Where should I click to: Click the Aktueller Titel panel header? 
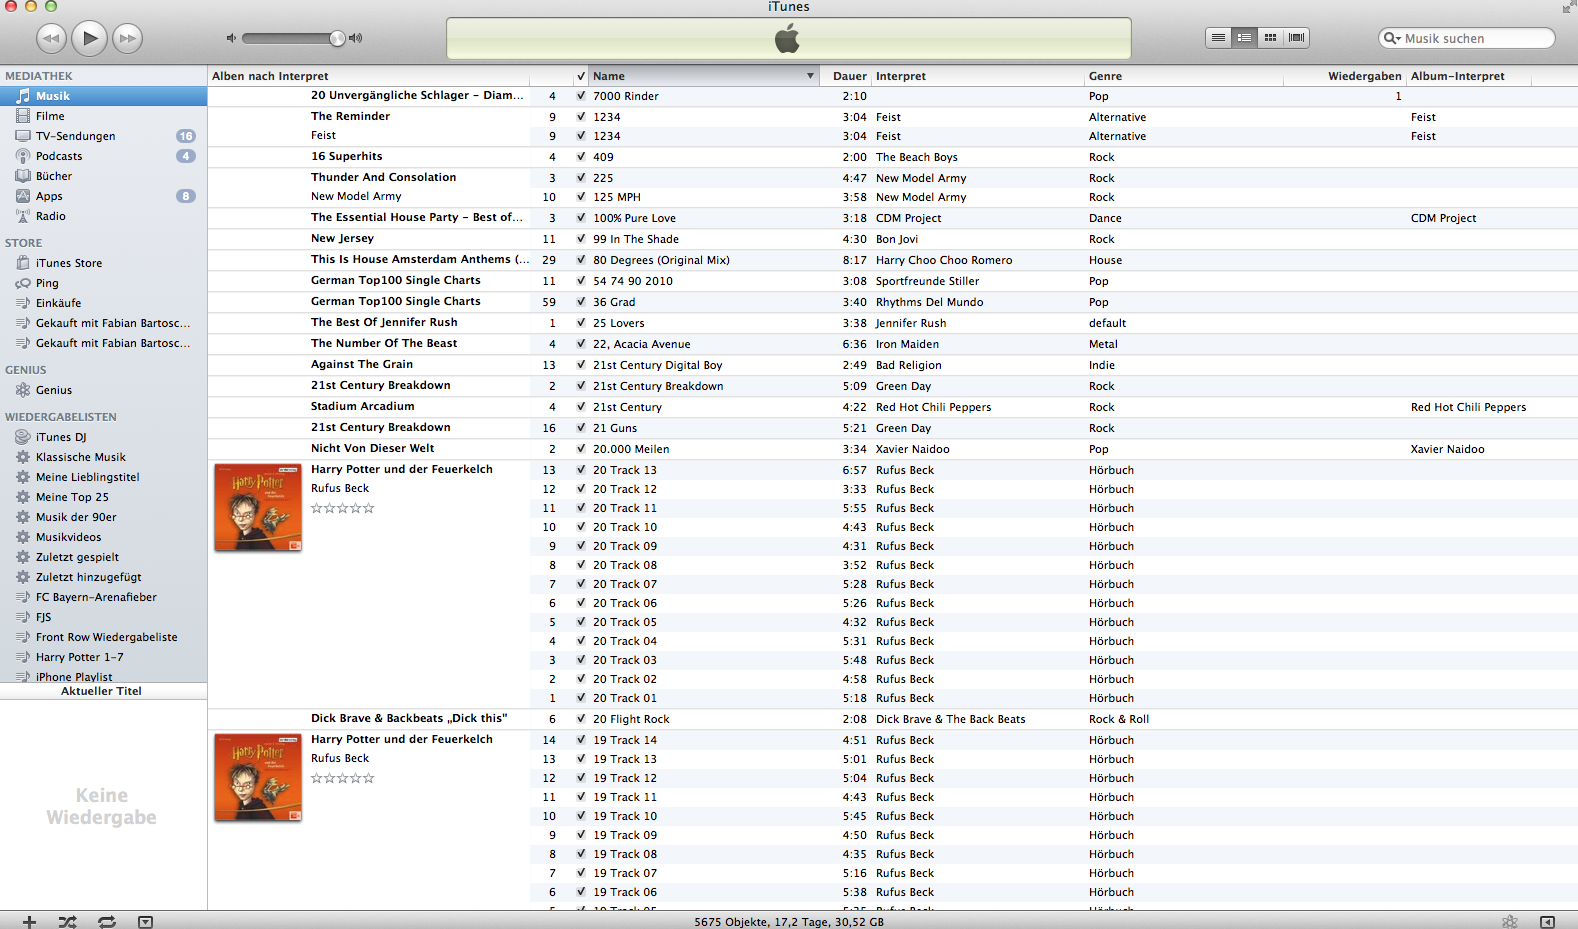point(103,691)
